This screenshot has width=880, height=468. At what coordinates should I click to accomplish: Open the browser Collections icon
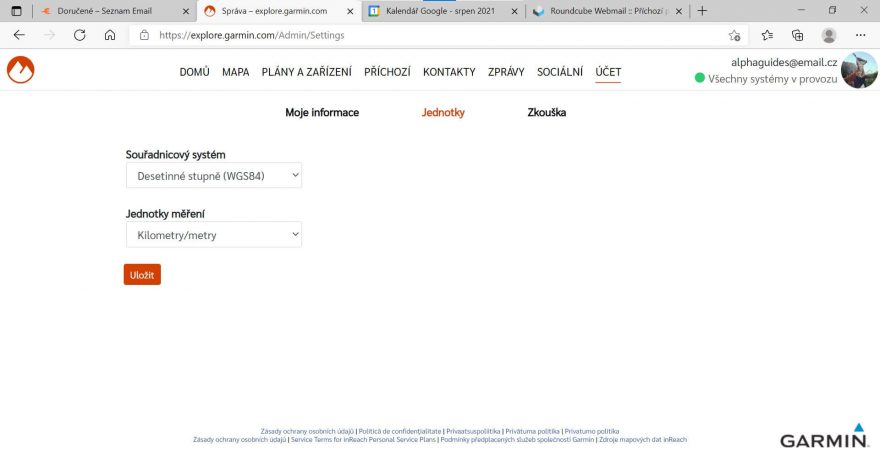point(798,35)
